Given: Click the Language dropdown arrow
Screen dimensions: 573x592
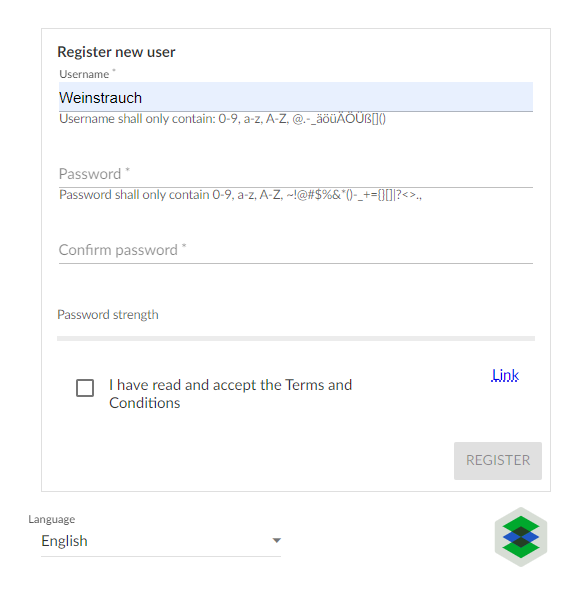Looking at the screenshot, I should (x=277, y=541).
